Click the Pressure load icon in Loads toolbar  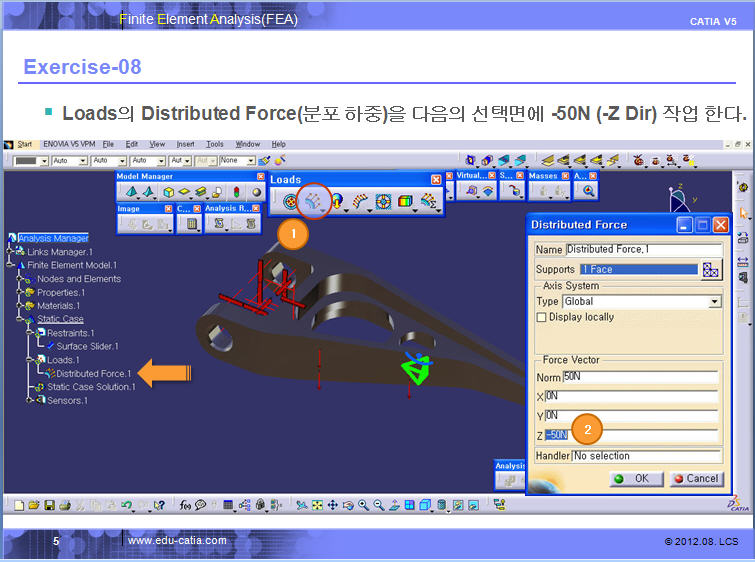tap(290, 201)
